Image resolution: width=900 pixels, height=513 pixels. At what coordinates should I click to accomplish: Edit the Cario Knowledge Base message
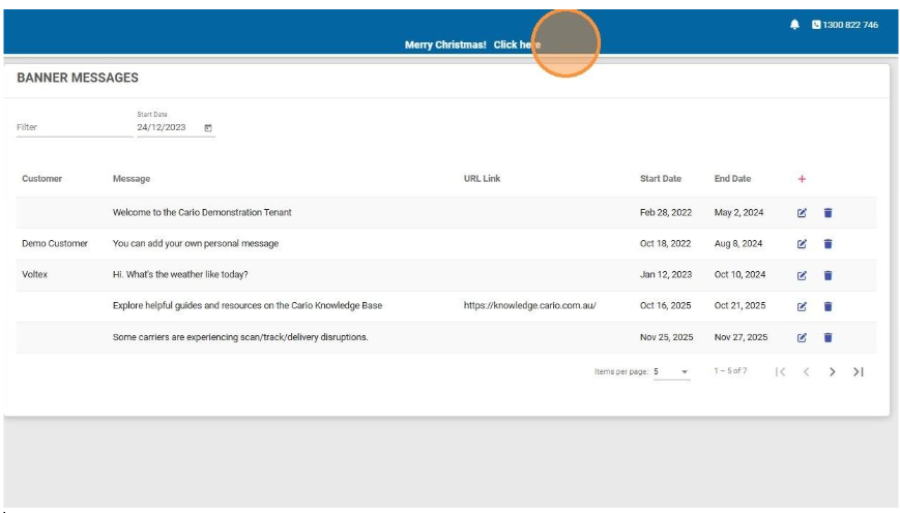click(801, 306)
